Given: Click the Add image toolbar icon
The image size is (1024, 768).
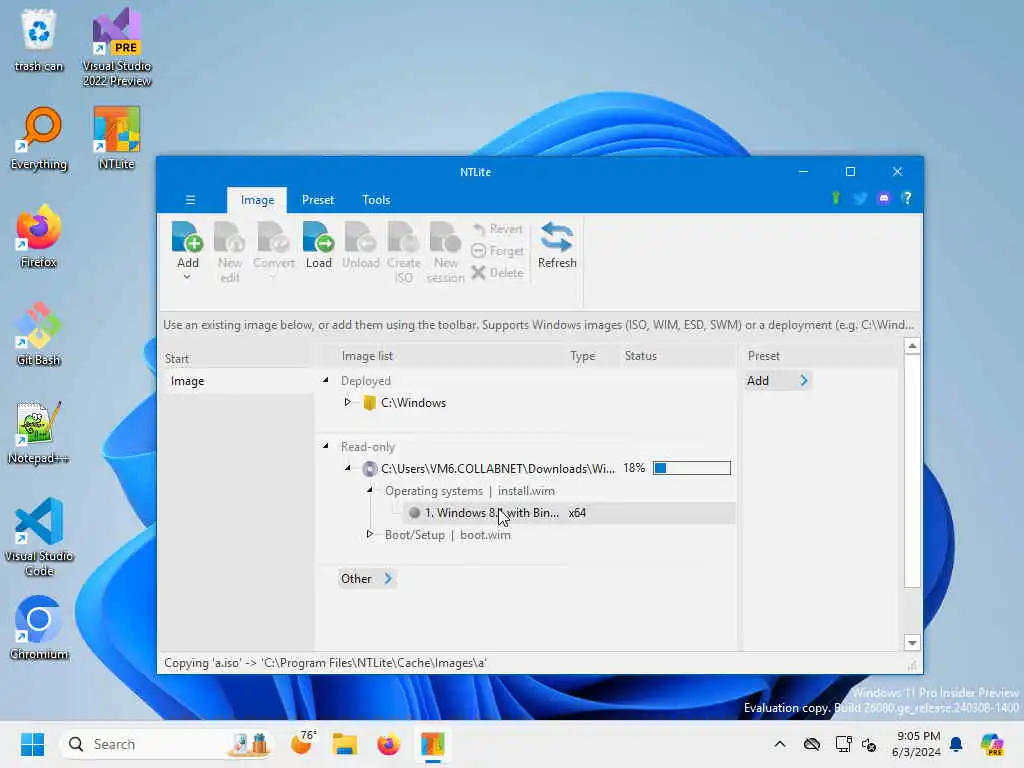Looking at the screenshot, I should pyautogui.click(x=187, y=238).
